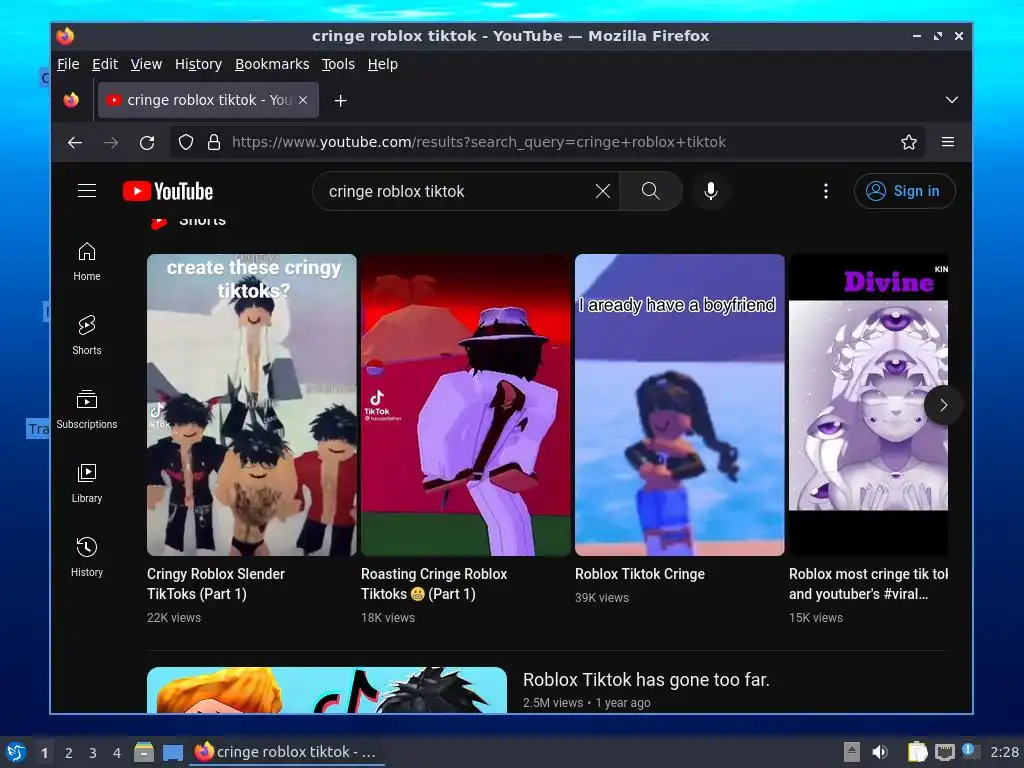This screenshot has width=1024, height=768.
Task: Click the YouTube logo
Action: (x=168, y=191)
